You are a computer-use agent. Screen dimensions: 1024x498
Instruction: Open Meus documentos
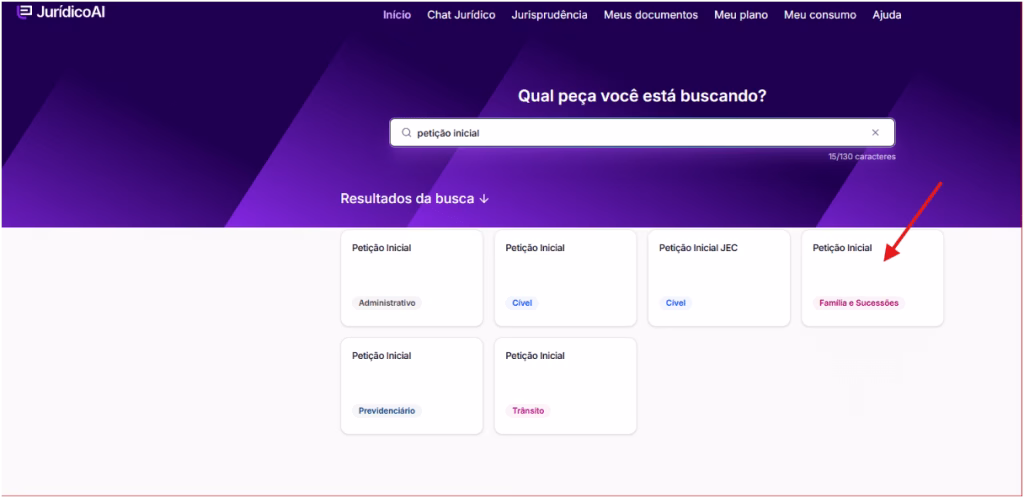(650, 15)
